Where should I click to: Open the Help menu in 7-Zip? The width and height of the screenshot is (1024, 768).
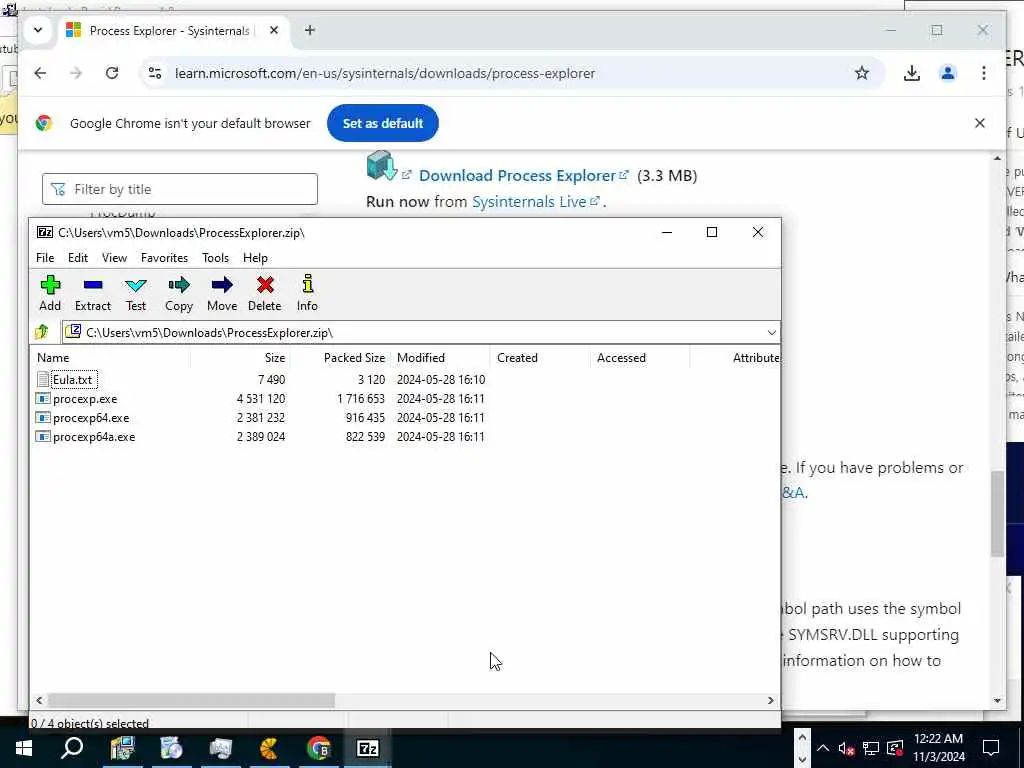255,258
